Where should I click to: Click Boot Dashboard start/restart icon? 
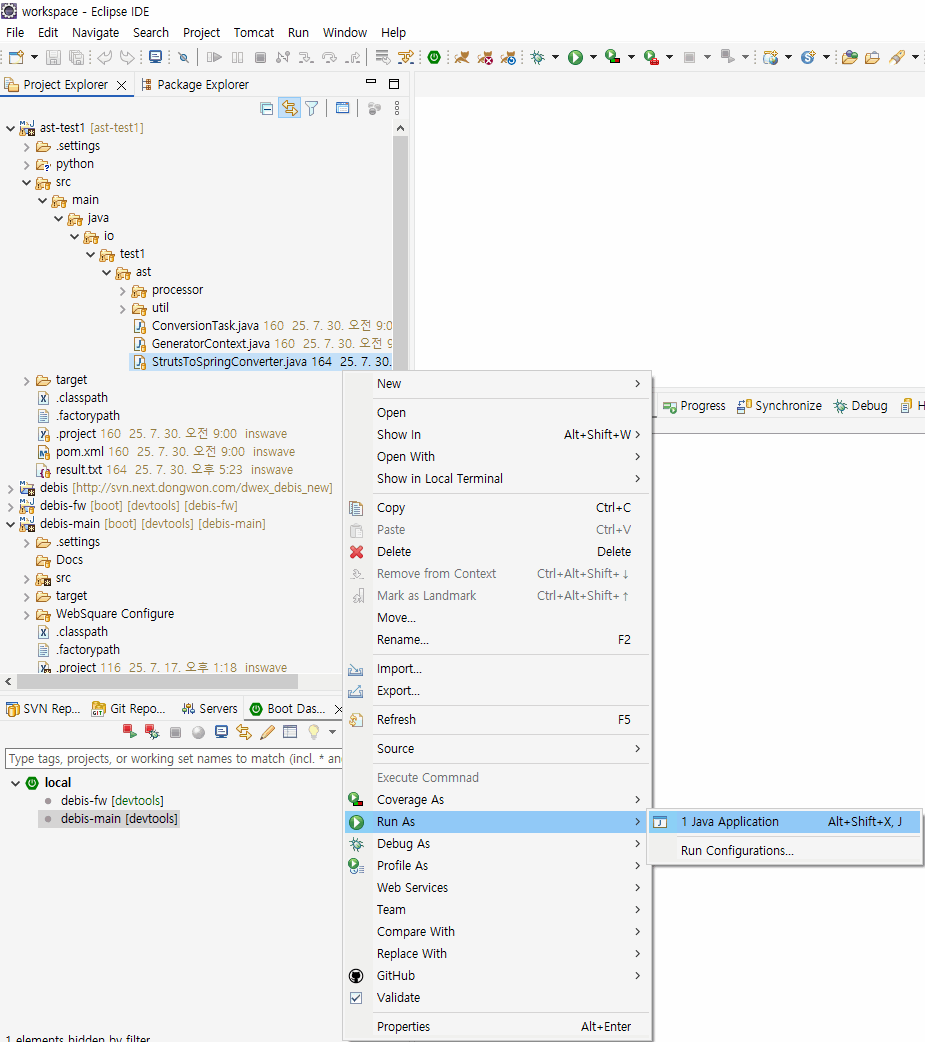(130, 732)
